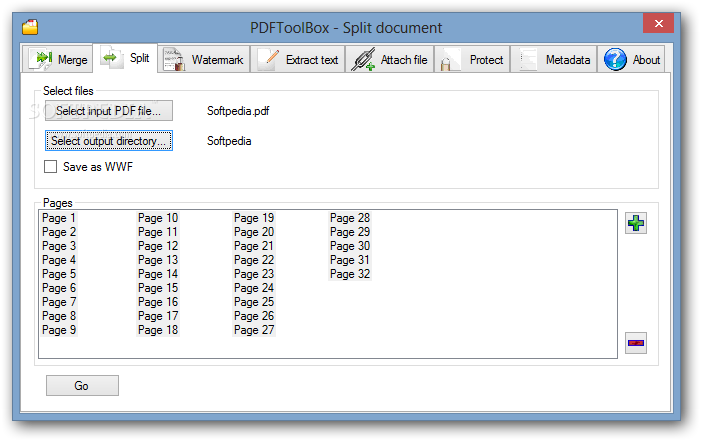Select Page 17 in the list

[x=158, y=316]
